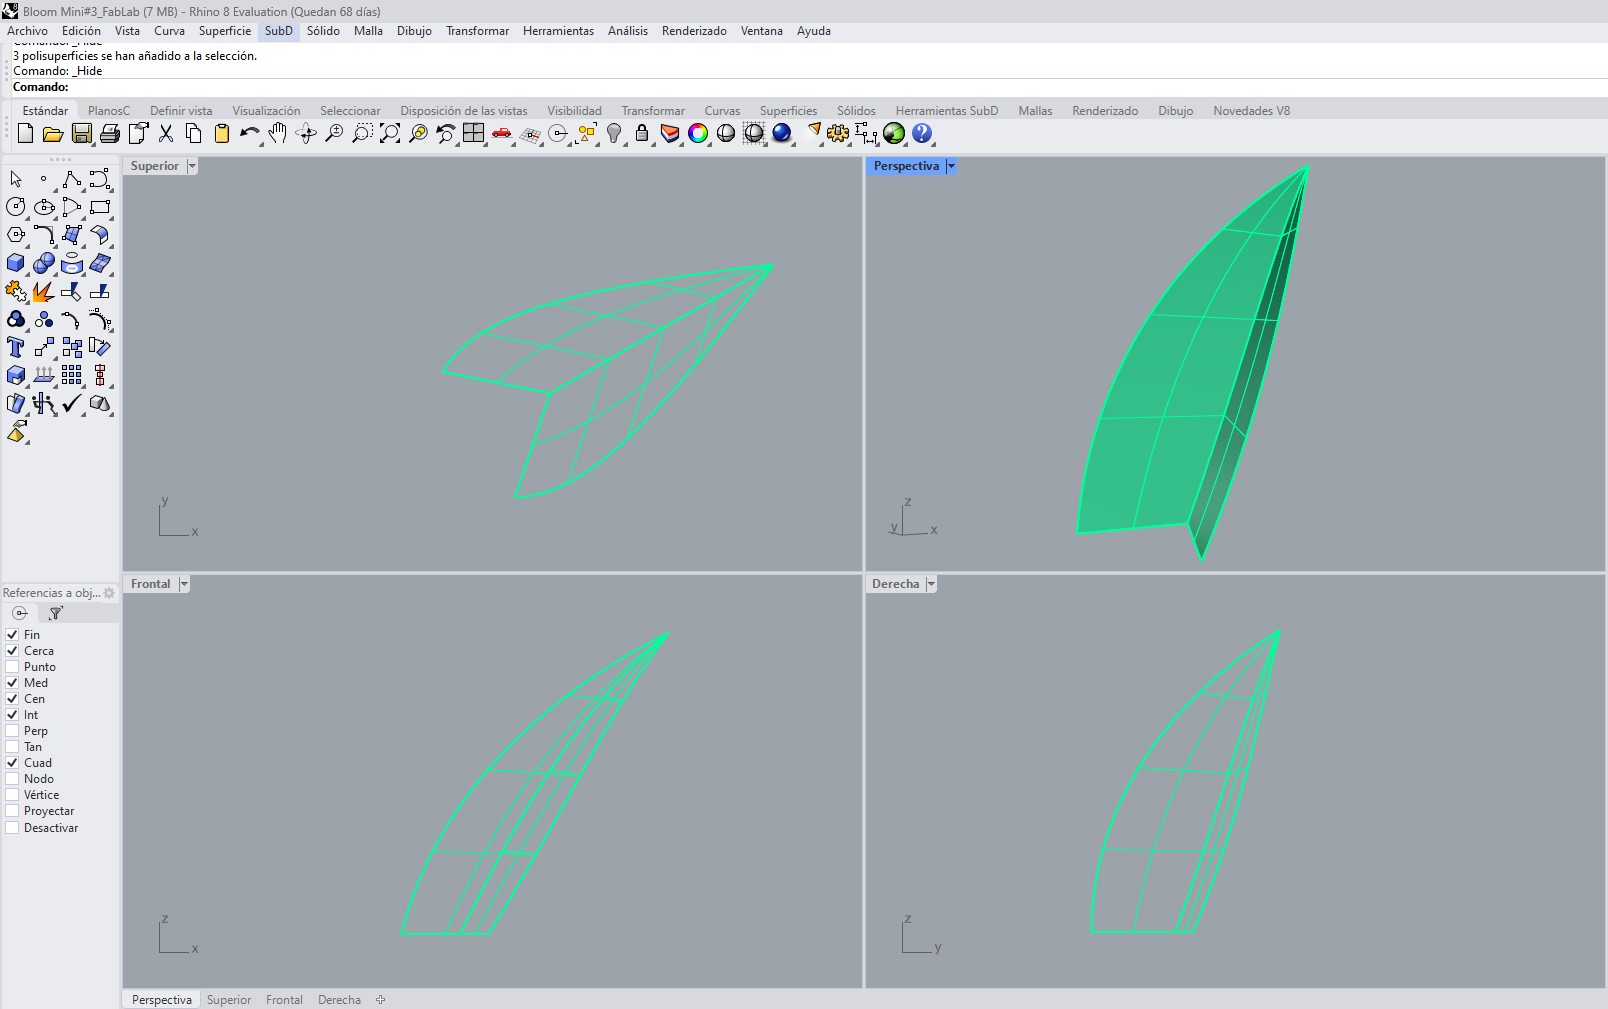The image size is (1608, 1009).
Task: Select the sphere creation tool
Action: tap(44, 262)
